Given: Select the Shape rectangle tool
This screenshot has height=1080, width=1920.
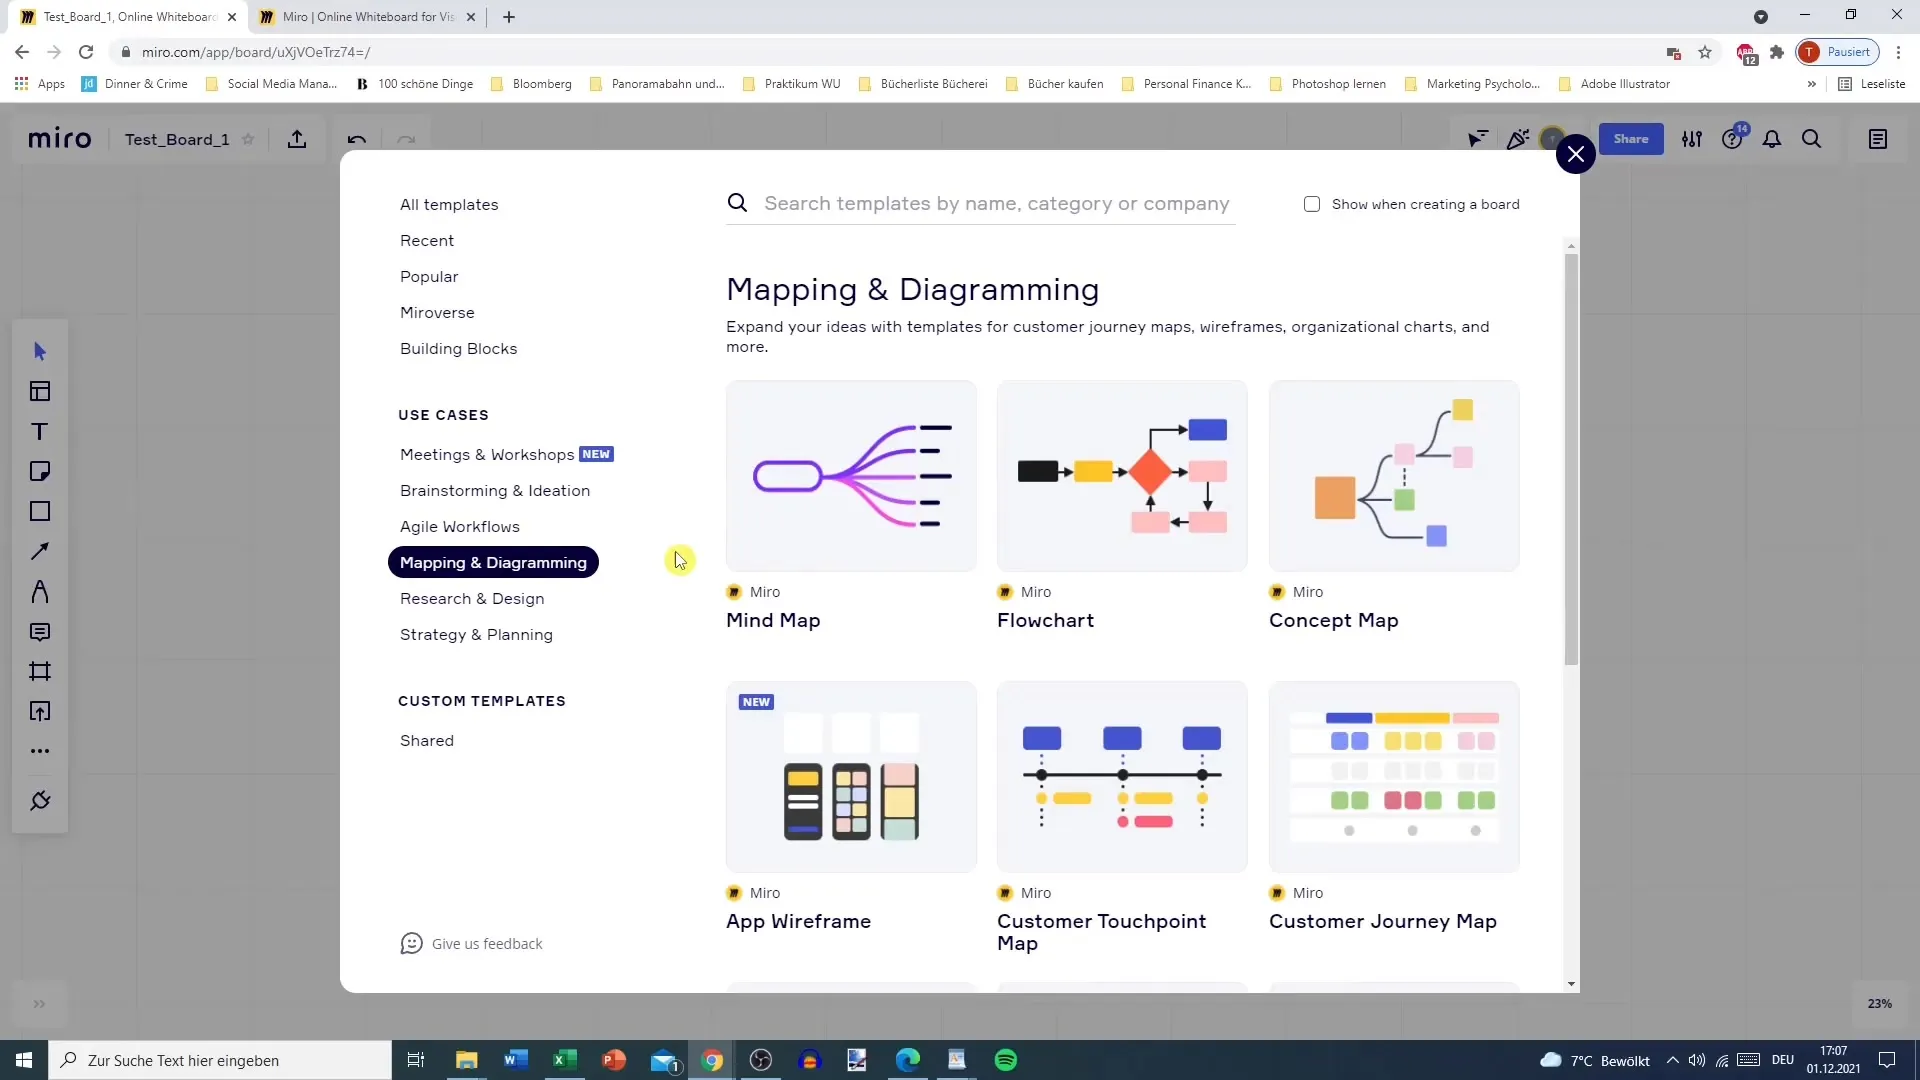Looking at the screenshot, I should (x=40, y=511).
